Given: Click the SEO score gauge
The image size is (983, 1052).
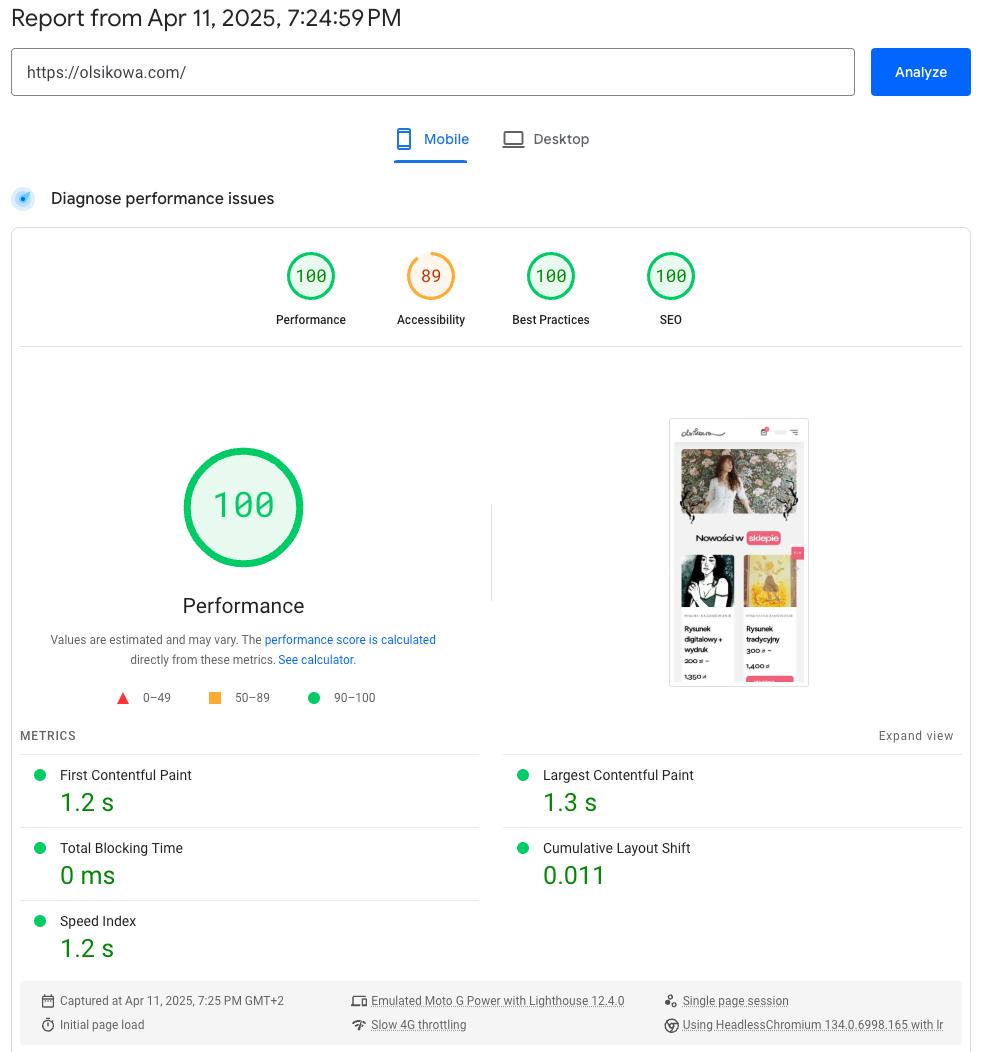Looking at the screenshot, I should point(671,277).
